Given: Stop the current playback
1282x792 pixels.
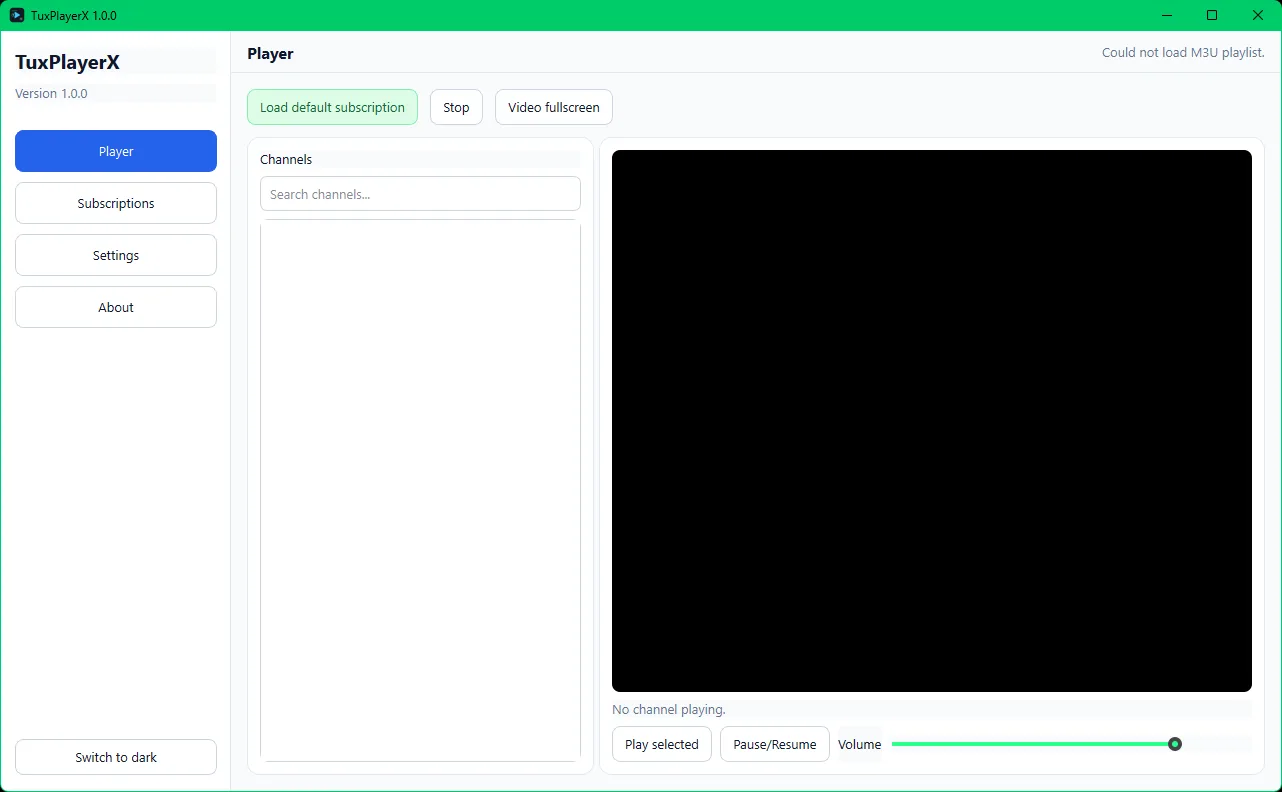Looking at the screenshot, I should pyautogui.click(x=456, y=107).
